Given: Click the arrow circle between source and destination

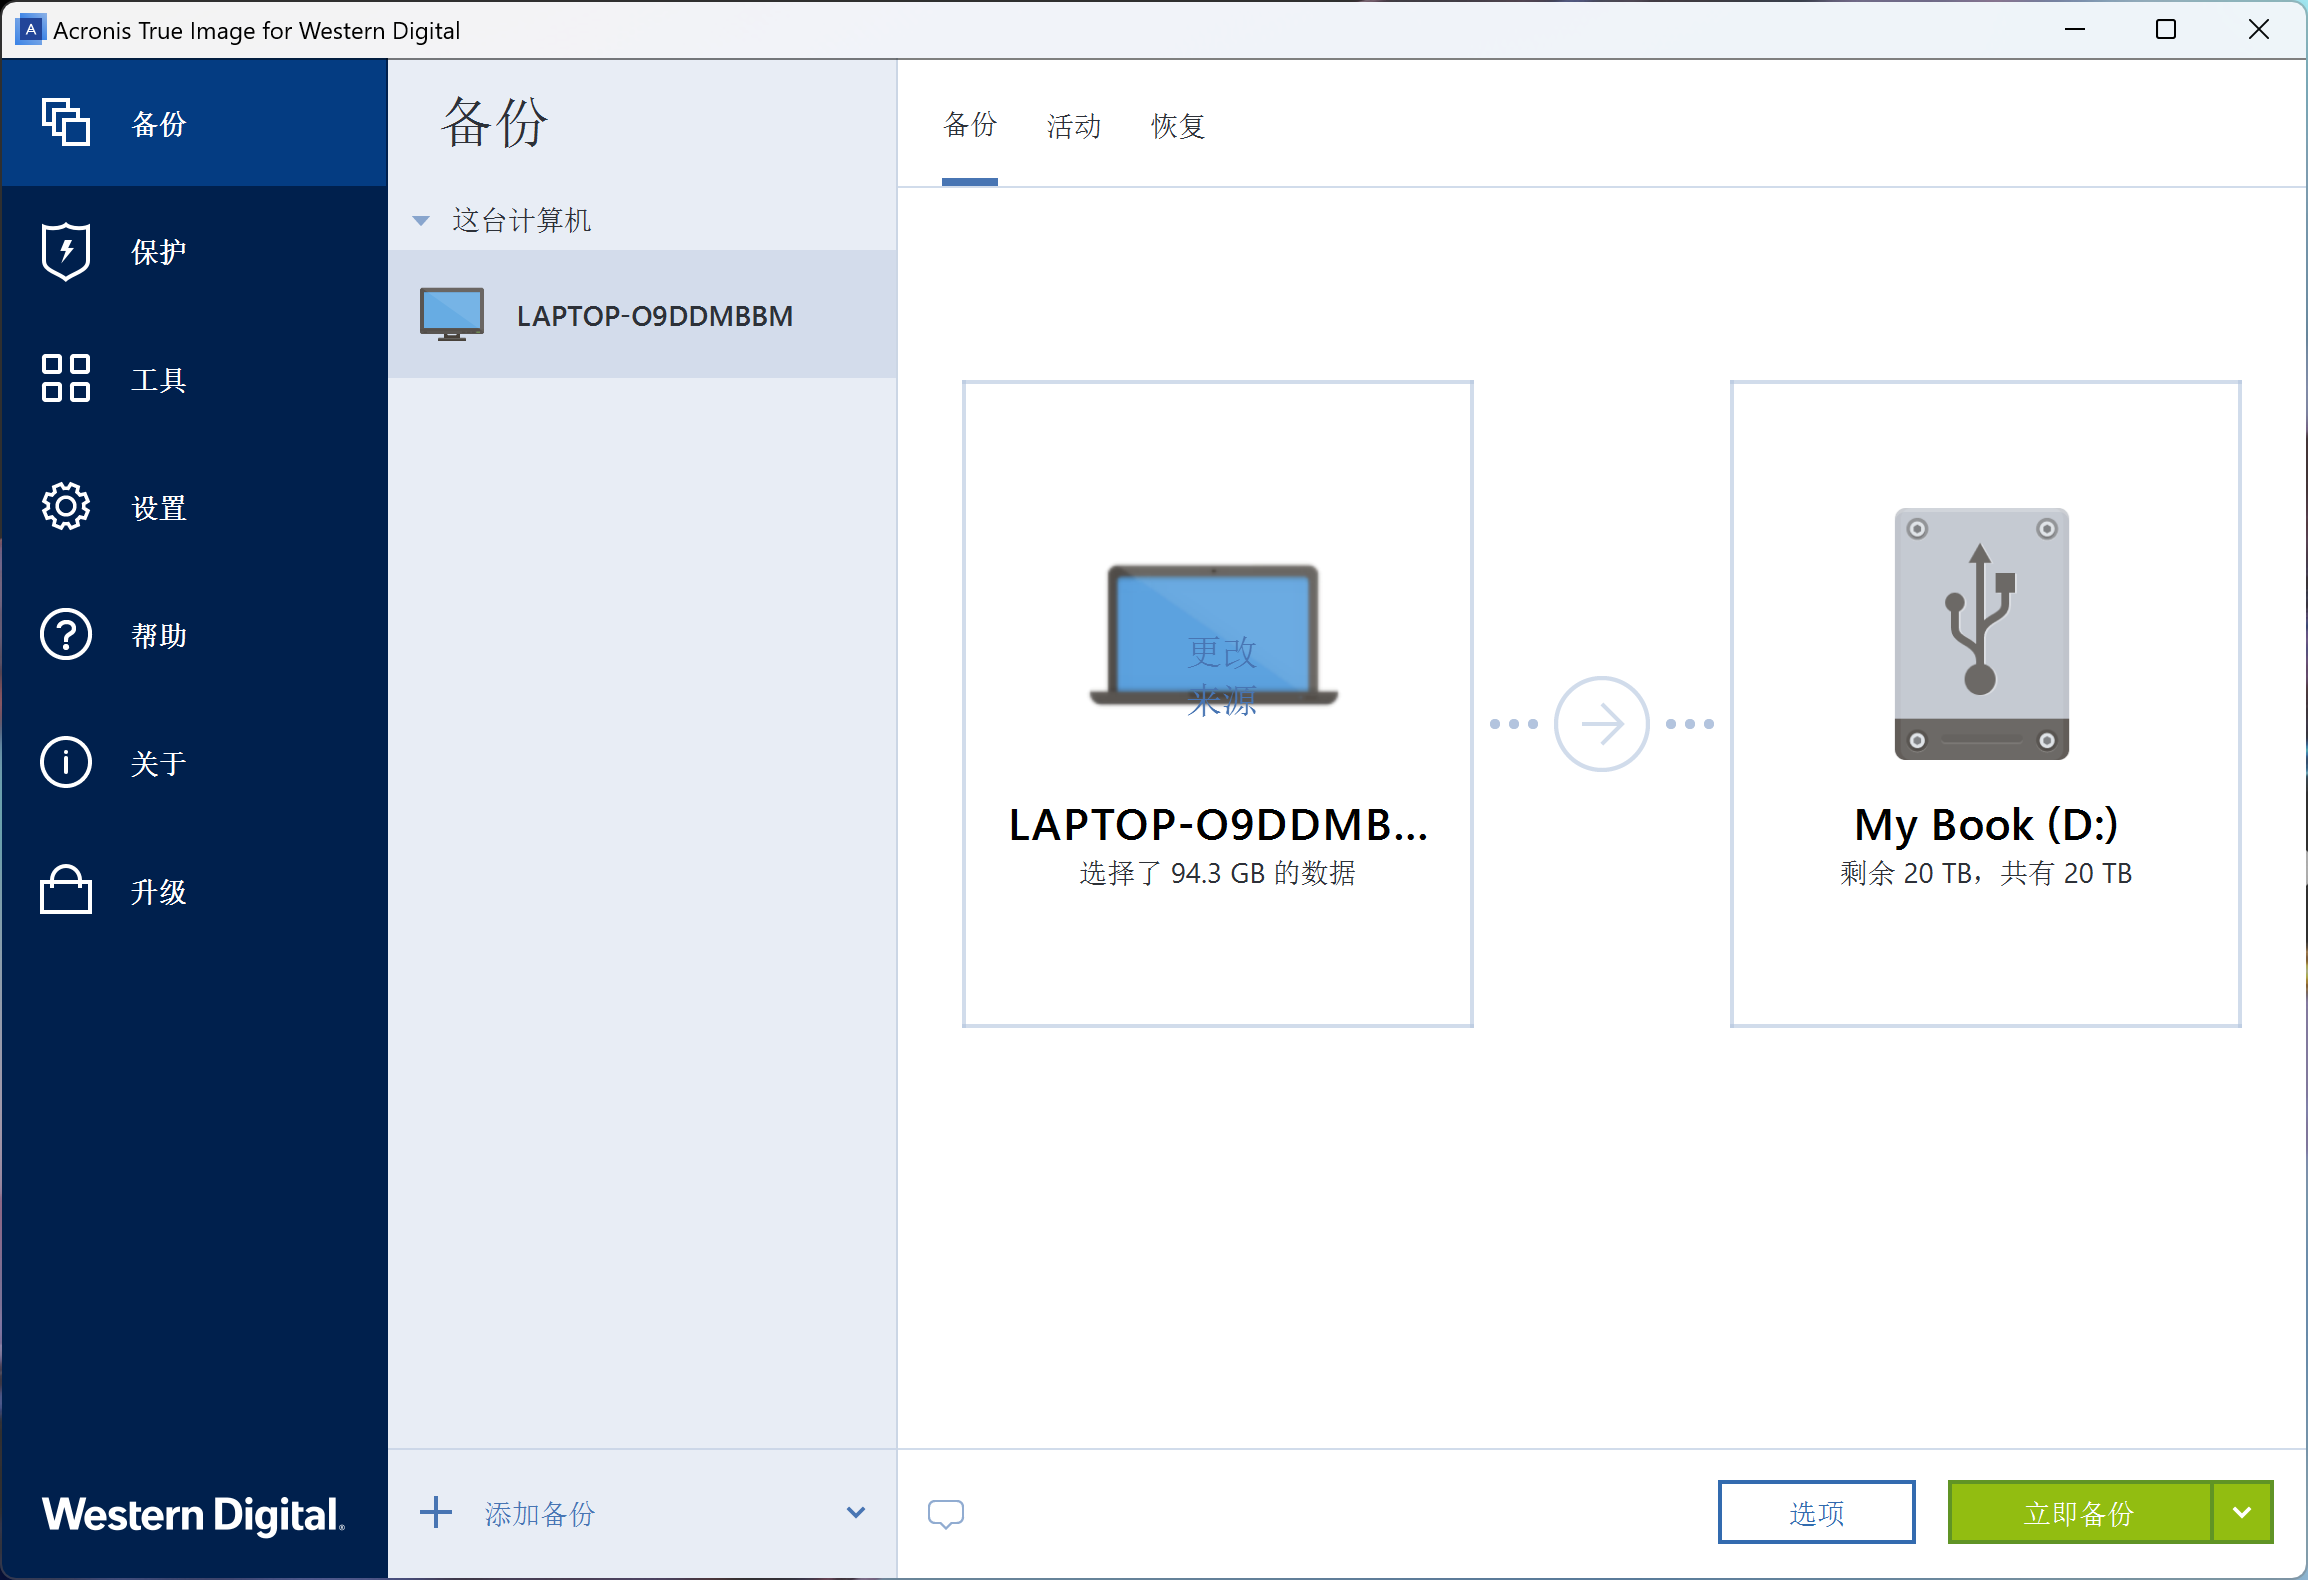Looking at the screenshot, I should [1601, 724].
